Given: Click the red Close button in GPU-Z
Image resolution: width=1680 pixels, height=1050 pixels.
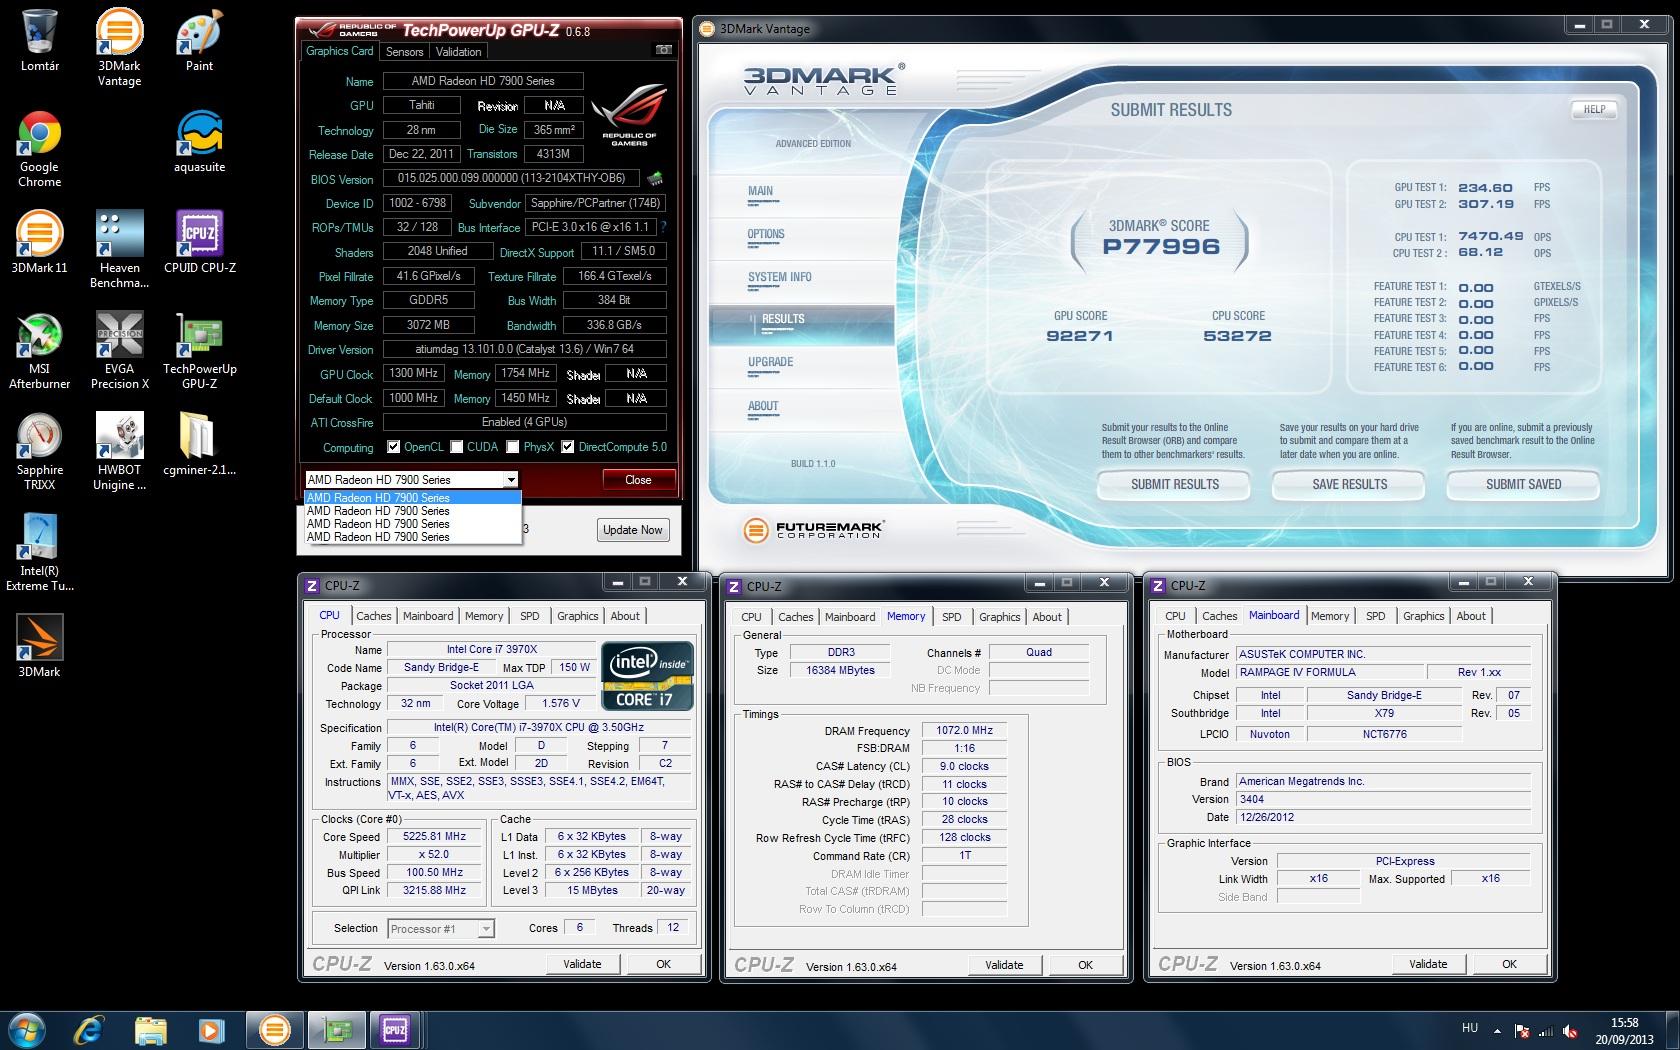Looking at the screenshot, I should pyautogui.click(x=639, y=480).
